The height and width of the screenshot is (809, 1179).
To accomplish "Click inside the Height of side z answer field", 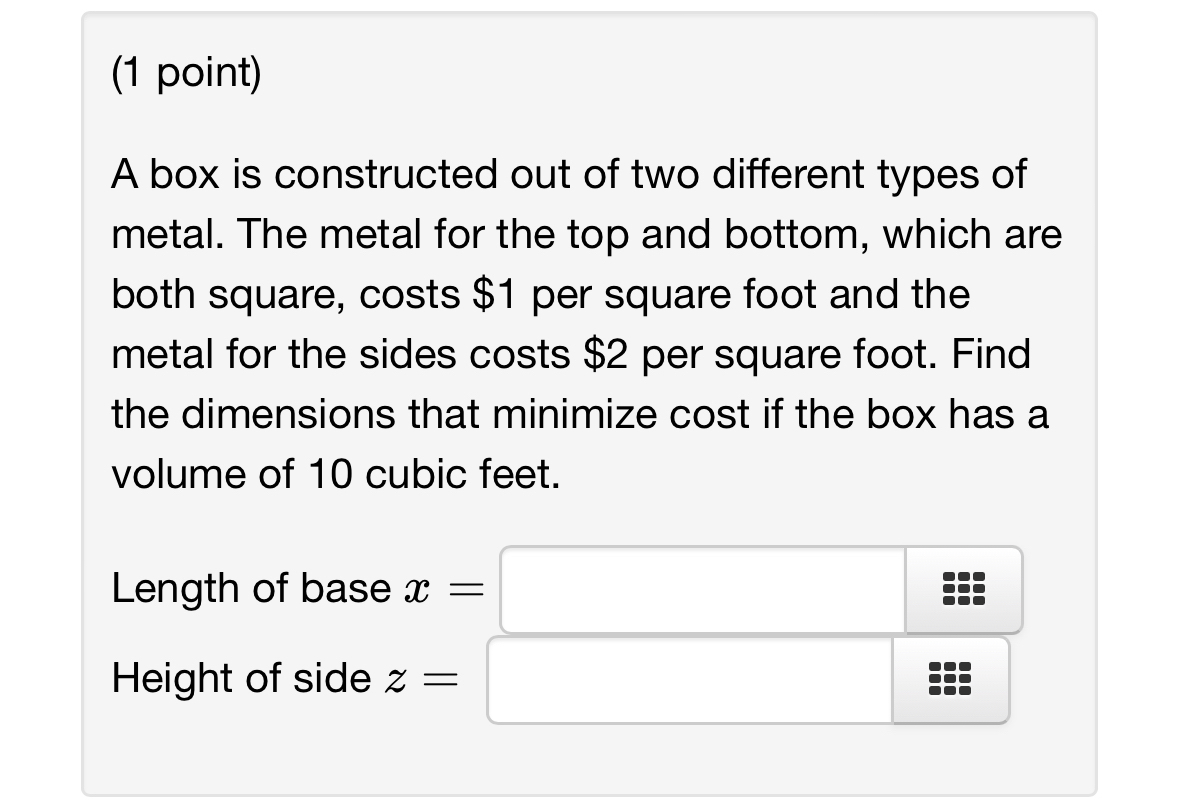I will (x=690, y=679).
